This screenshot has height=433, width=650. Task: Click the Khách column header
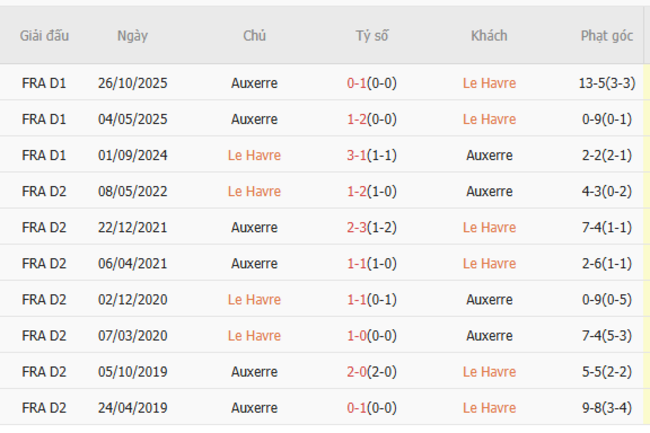[489, 36]
